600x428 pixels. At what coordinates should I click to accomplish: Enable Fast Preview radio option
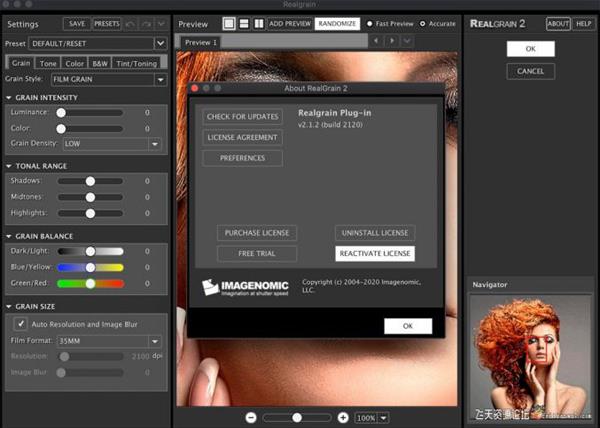(x=368, y=23)
